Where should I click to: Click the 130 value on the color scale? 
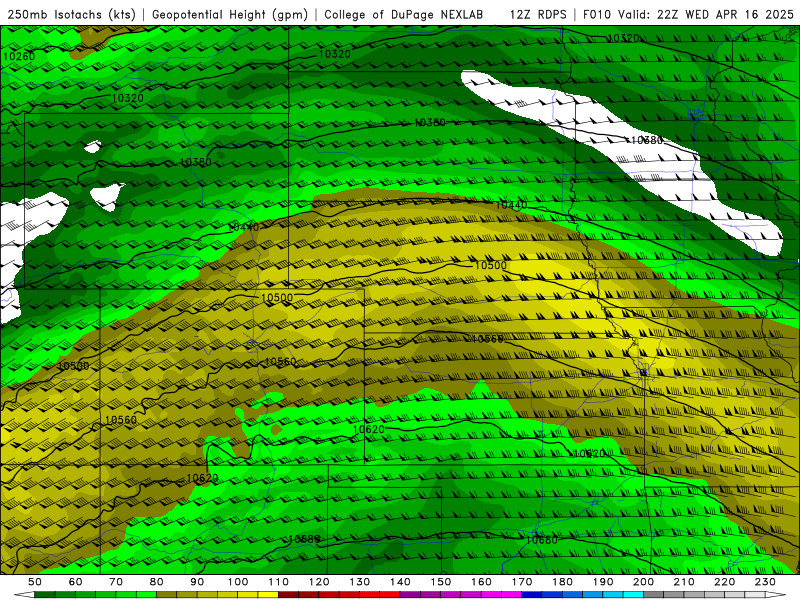(360, 582)
